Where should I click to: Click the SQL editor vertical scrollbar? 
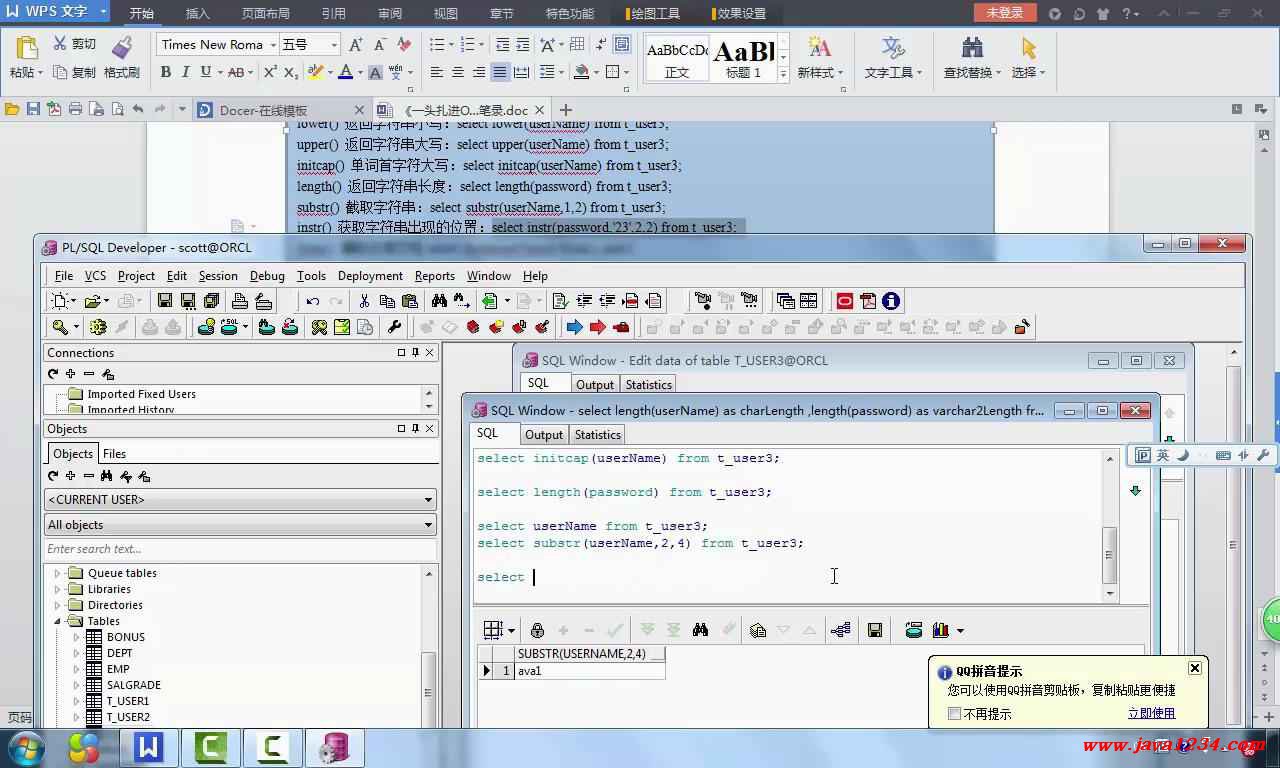coord(1109,525)
